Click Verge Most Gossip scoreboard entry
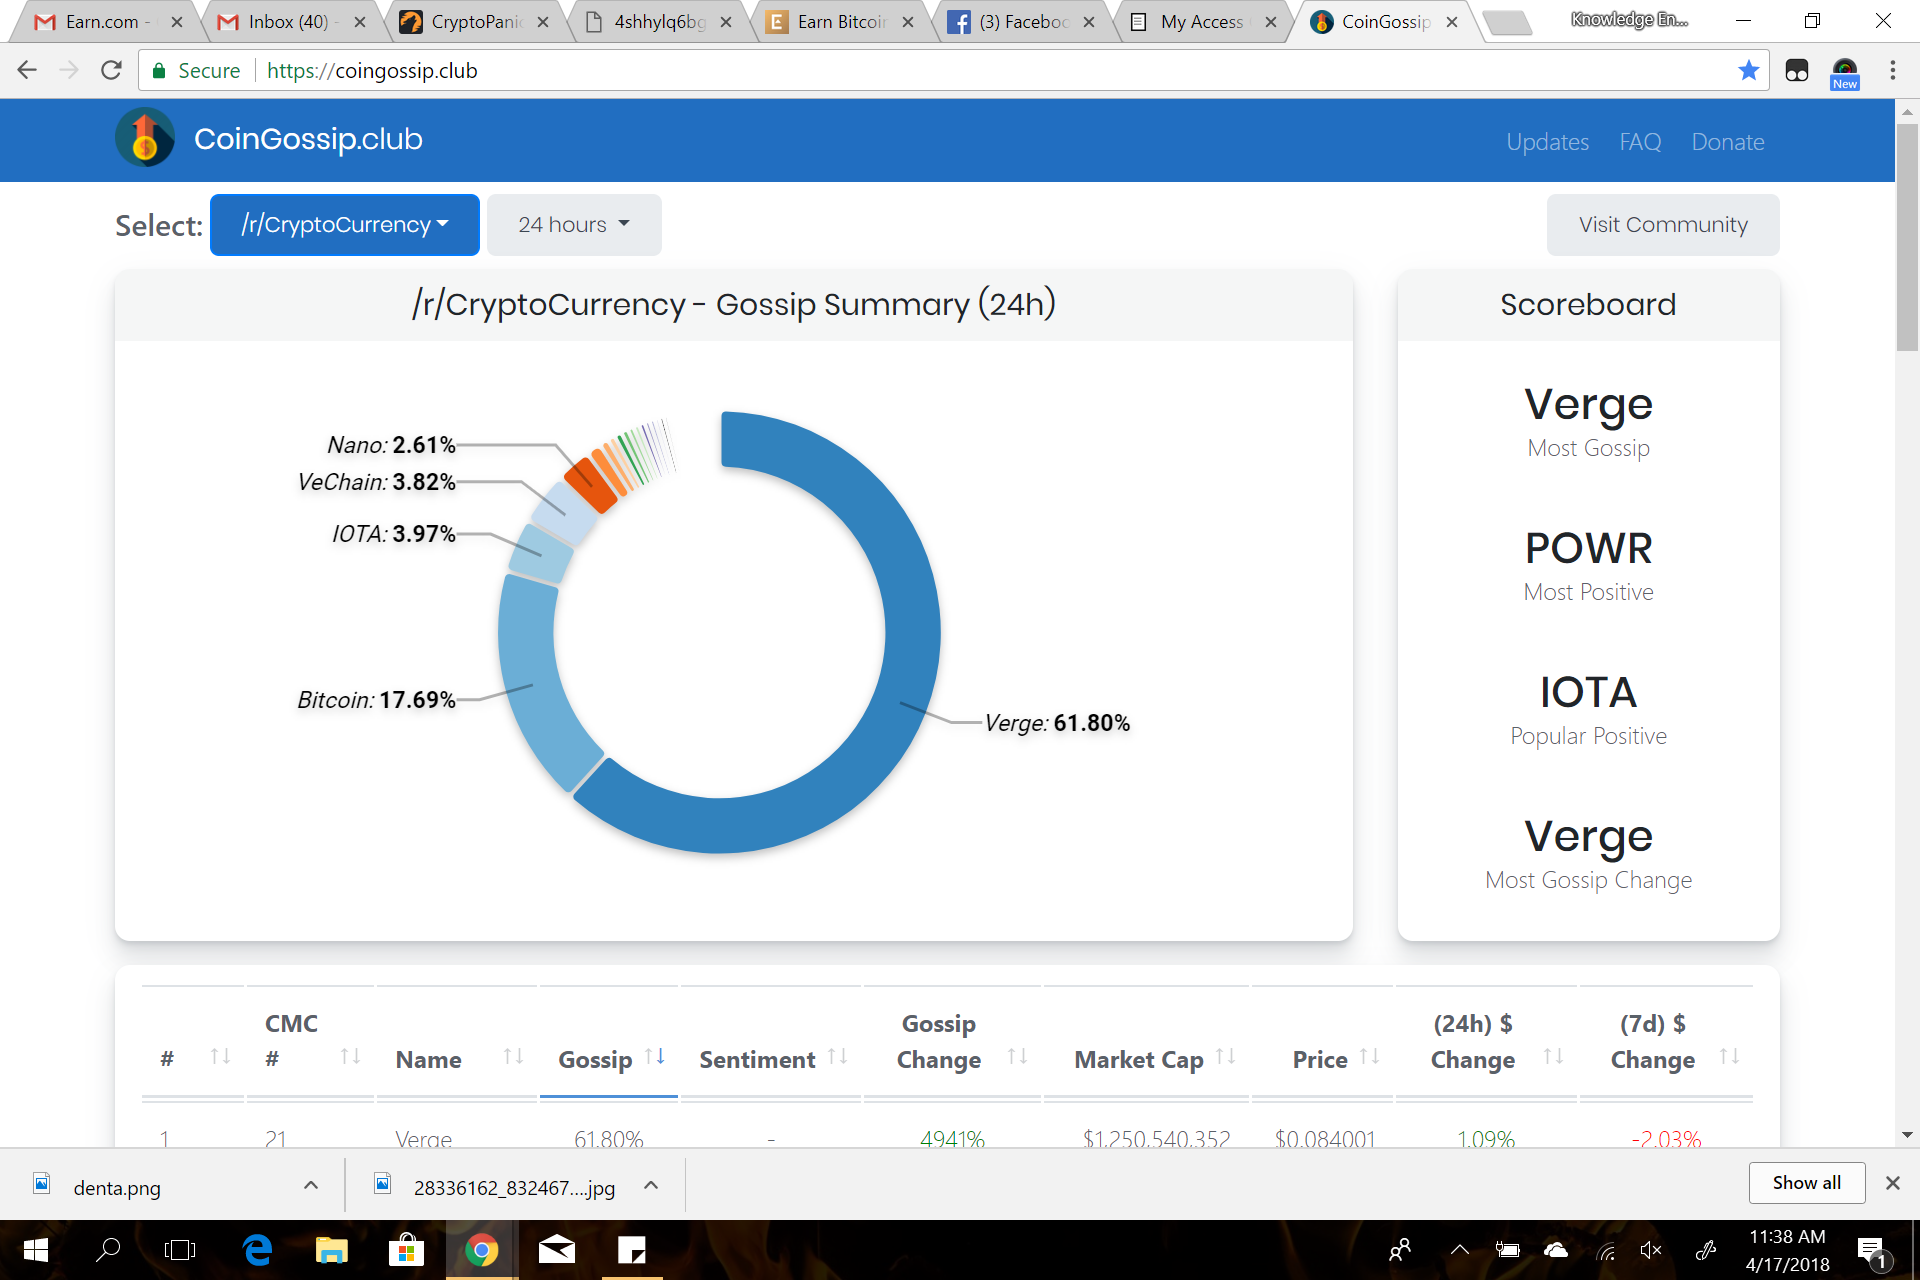Image resolution: width=1920 pixels, height=1280 pixels. [x=1588, y=421]
